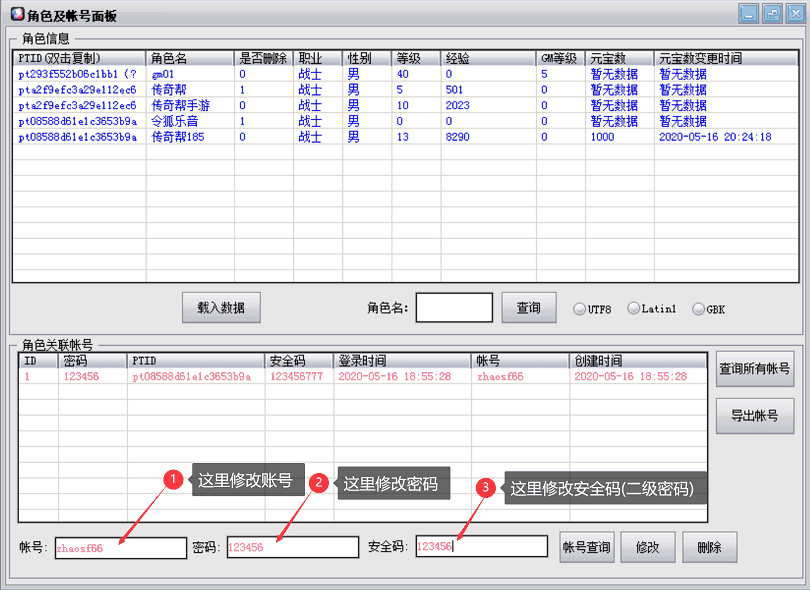Viewport: 810px width, 590px height.
Task: Click the GM等级 value 5 for gm01
Action: pos(544,74)
